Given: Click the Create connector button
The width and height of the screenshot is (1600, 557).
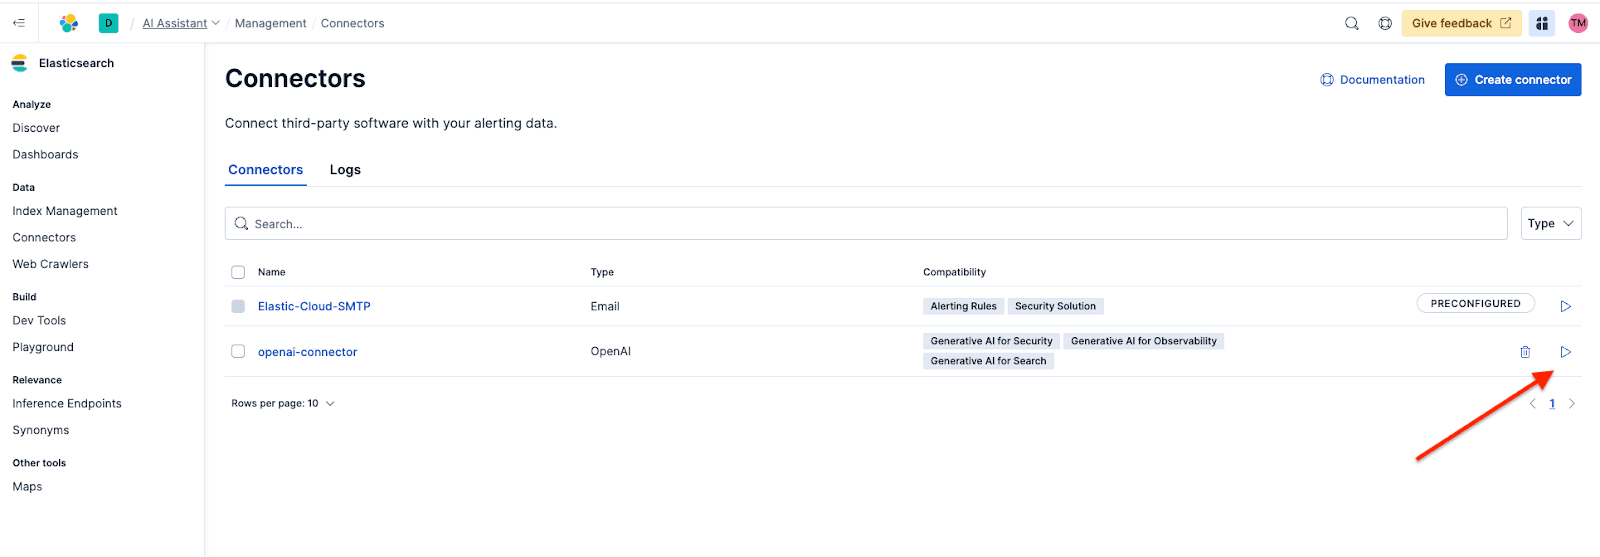Looking at the screenshot, I should point(1512,80).
